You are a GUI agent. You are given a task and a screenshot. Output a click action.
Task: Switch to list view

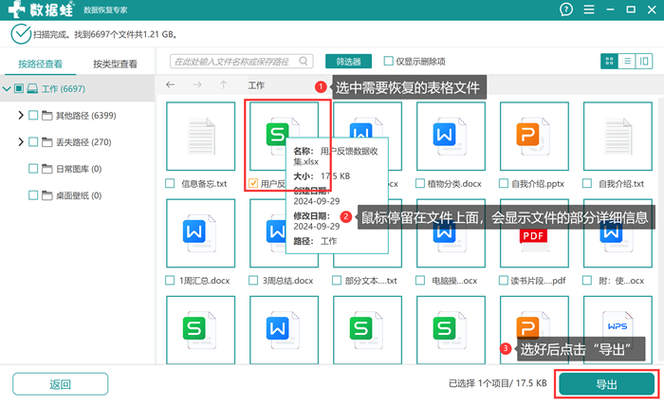[x=627, y=61]
